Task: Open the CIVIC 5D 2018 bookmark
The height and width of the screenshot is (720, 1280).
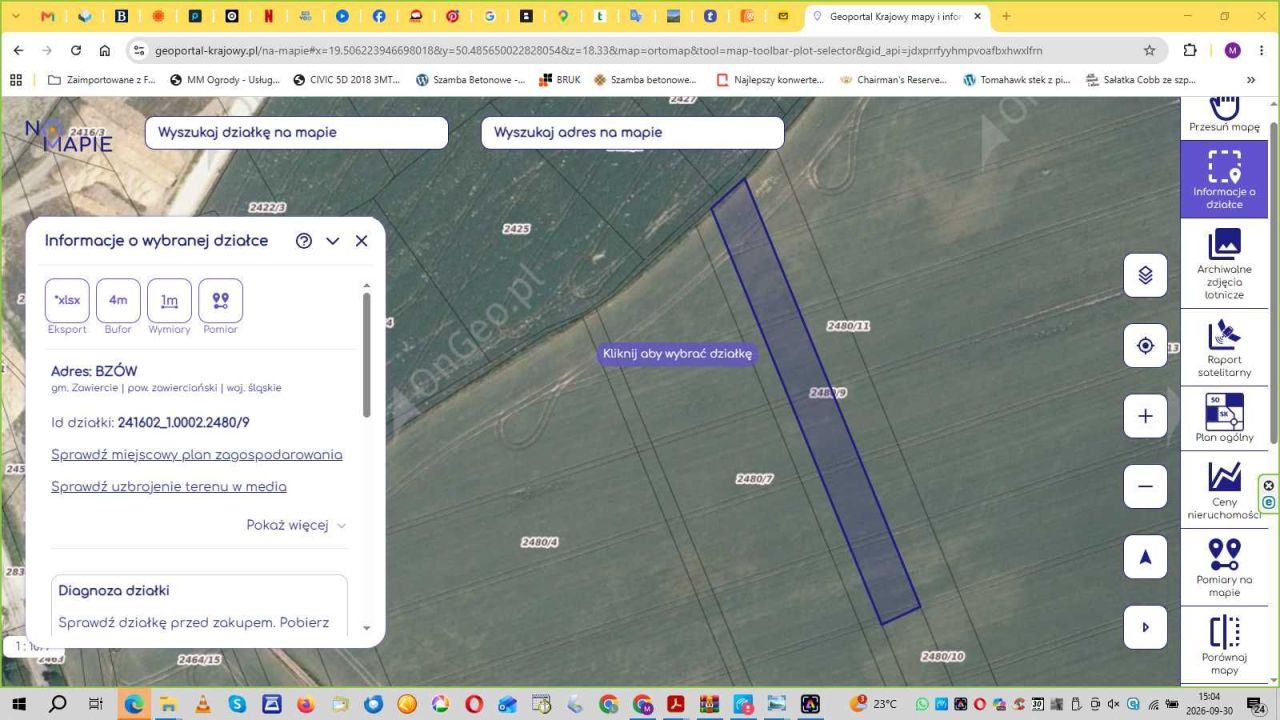Action: coord(346,80)
